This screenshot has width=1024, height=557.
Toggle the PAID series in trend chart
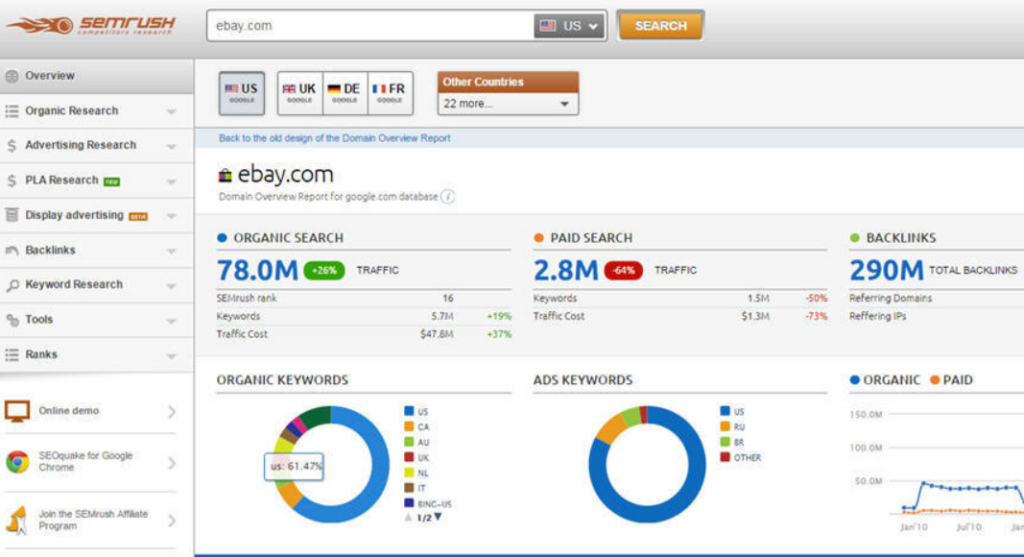tap(952, 380)
